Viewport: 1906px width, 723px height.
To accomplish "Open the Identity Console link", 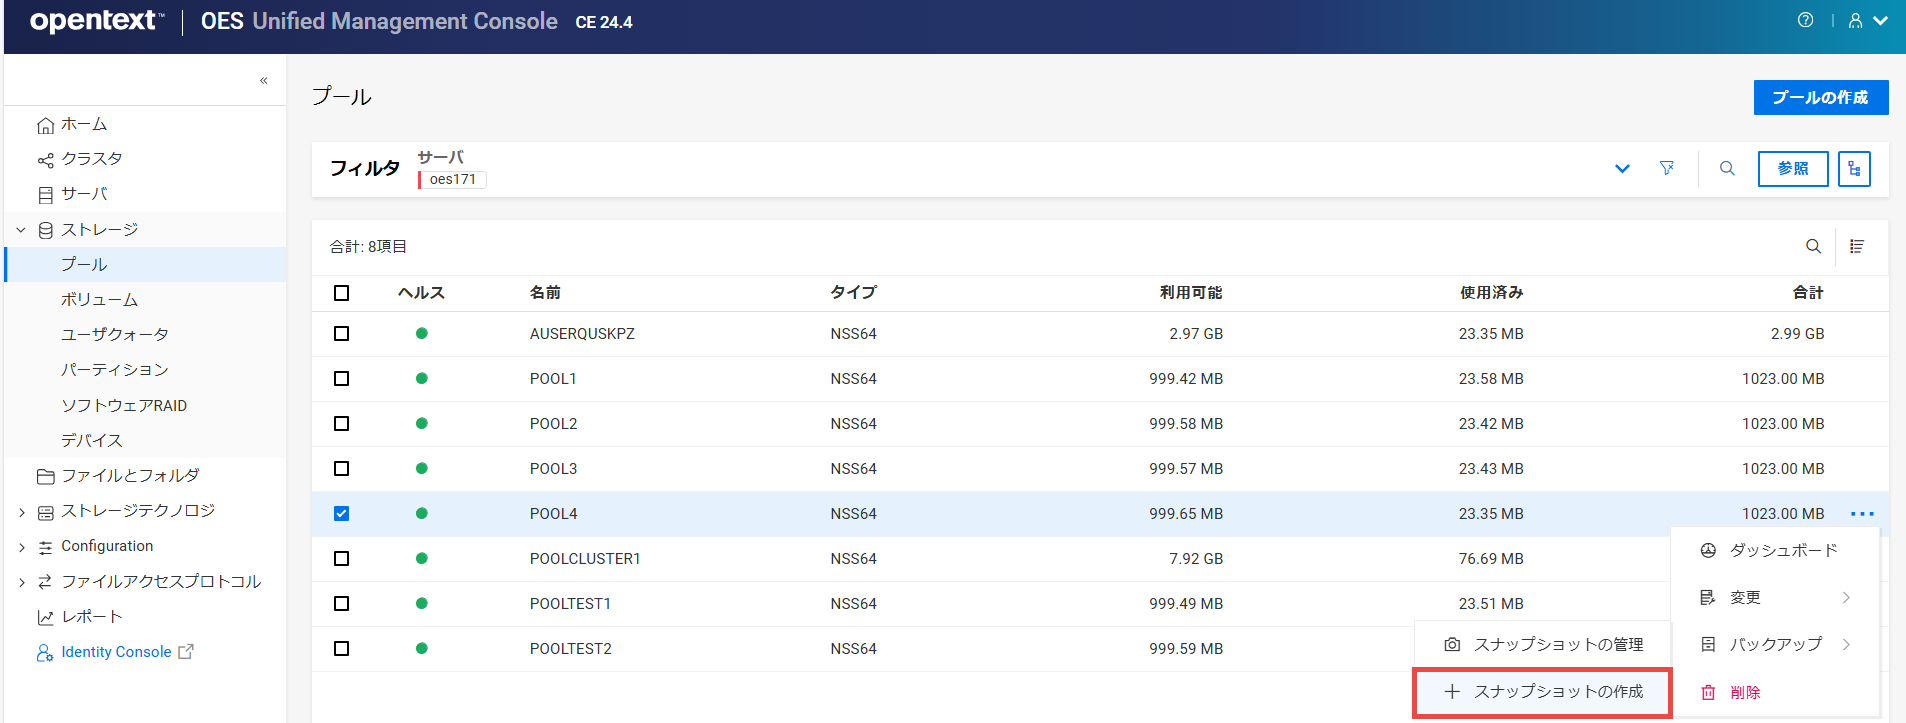I will (x=116, y=652).
